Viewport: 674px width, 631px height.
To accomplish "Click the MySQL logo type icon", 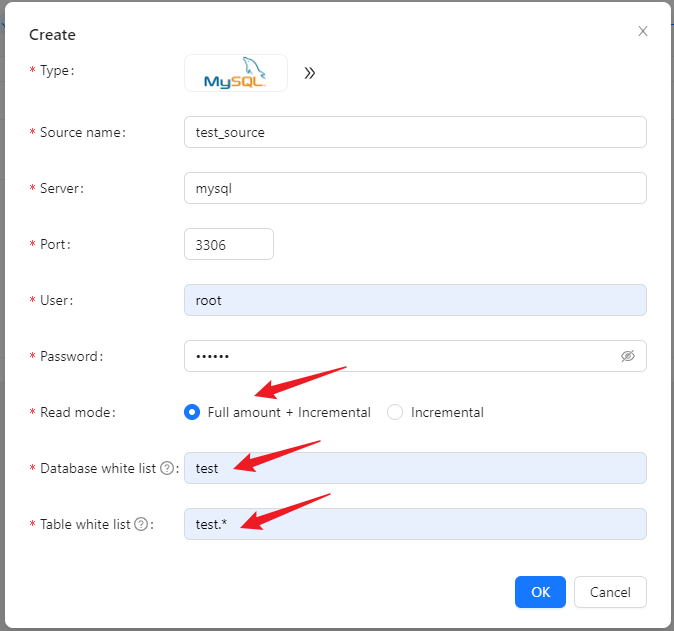I will pyautogui.click(x=235, y=73).
